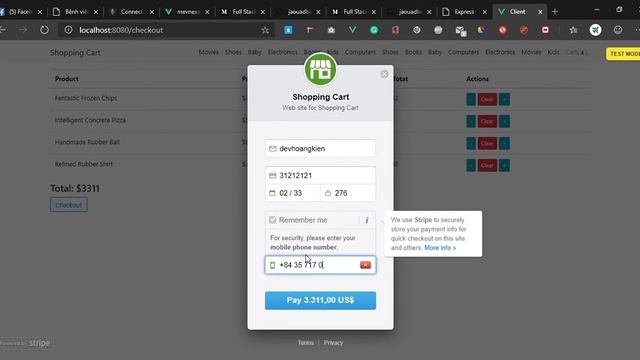Click the email field containing devhoangkien
The image size is (640, 360).
click(x=320, y=149)
